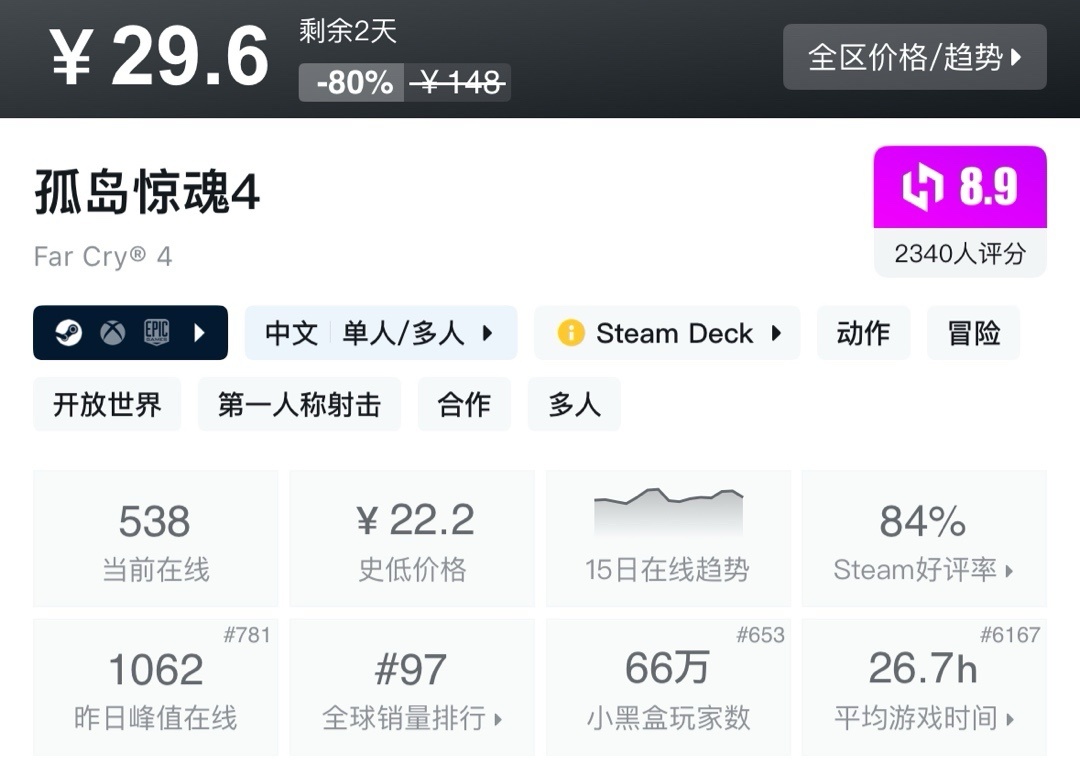Tap the 第一人称射击 tag
This screenshot has width=1080, height=764.
click(x=299, y=404)
